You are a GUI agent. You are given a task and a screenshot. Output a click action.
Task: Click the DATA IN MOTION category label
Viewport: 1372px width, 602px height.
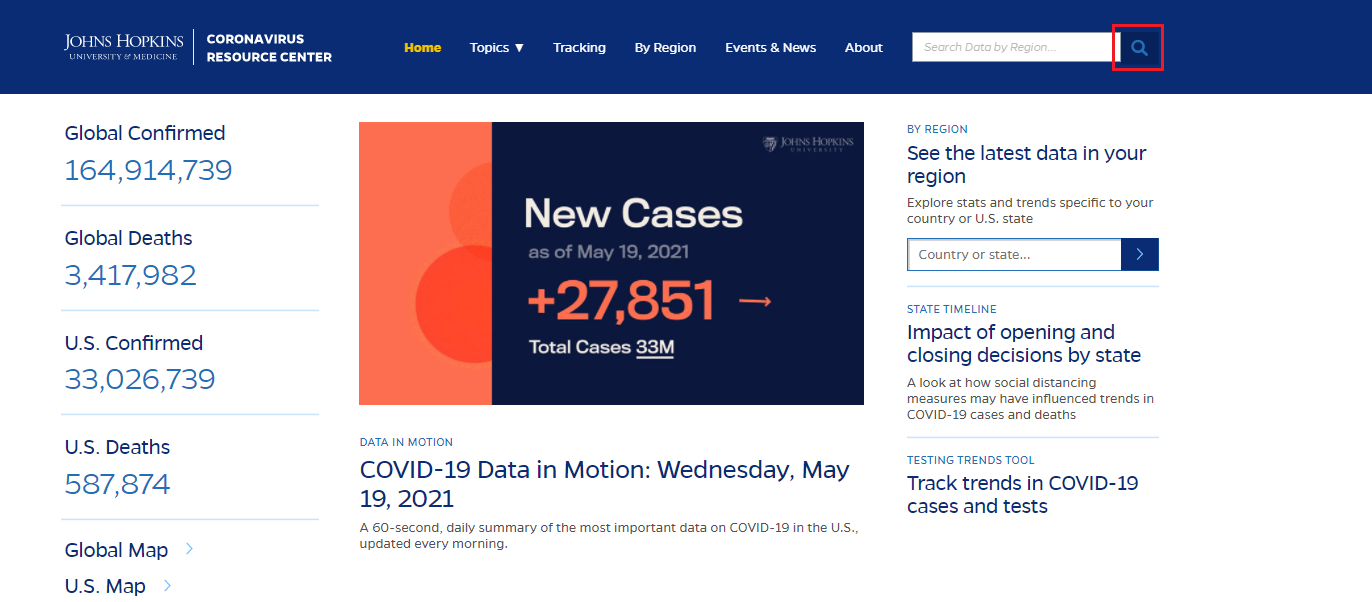(406, 442)
